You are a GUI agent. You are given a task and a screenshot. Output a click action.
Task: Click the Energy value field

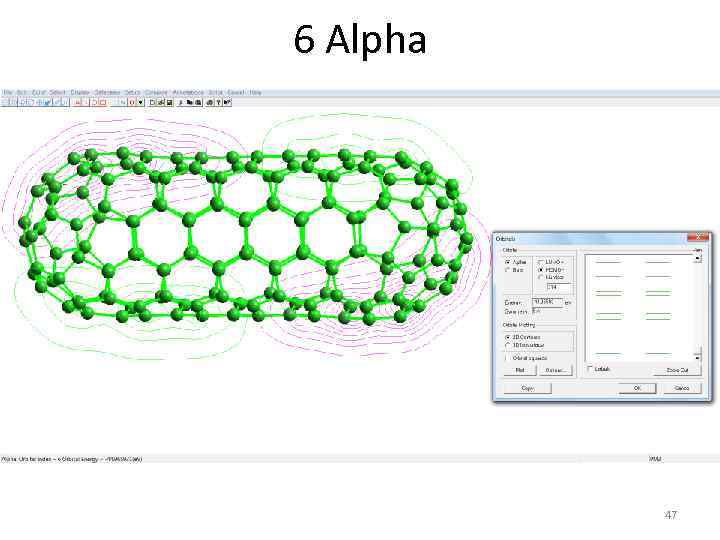point(547,303)
